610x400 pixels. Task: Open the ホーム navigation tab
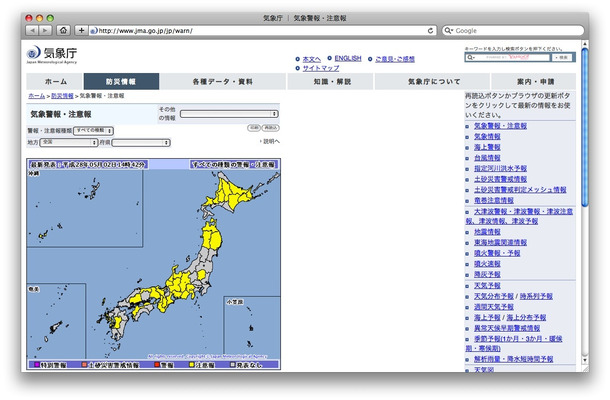click(55, 81)
